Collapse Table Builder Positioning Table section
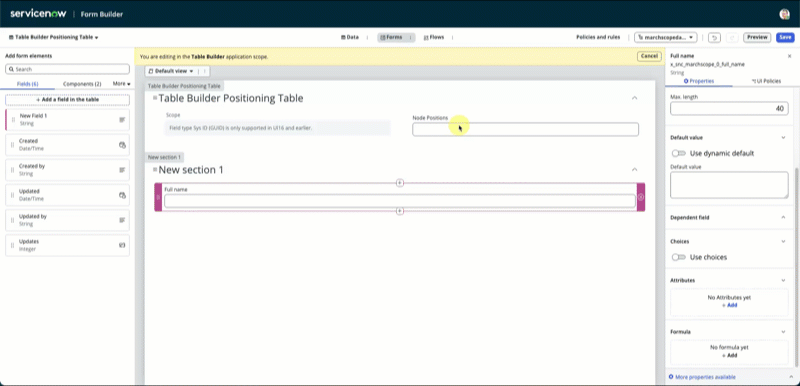Screen dimensions: 800x386 (x=634, y=98)
